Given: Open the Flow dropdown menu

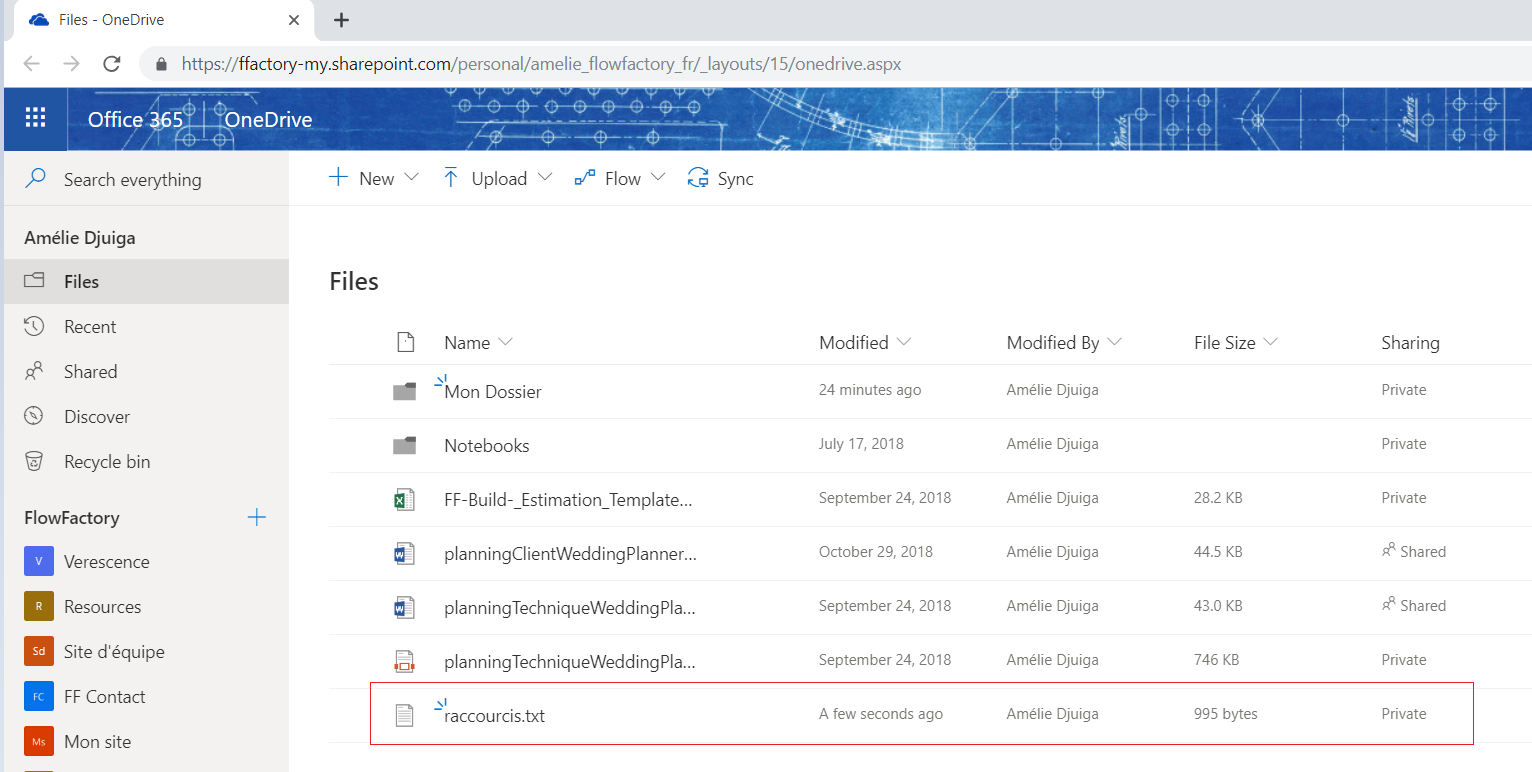Looking at the screenshot, I should pos(620,178).
